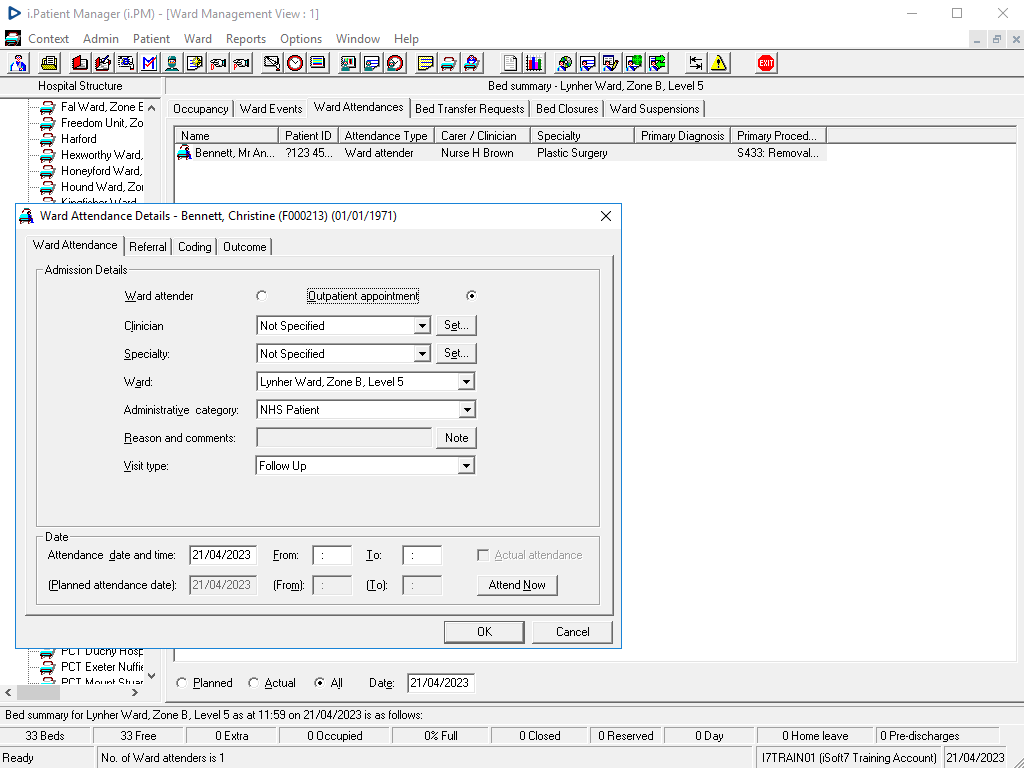Open the Administrative category dropdown

466,410
